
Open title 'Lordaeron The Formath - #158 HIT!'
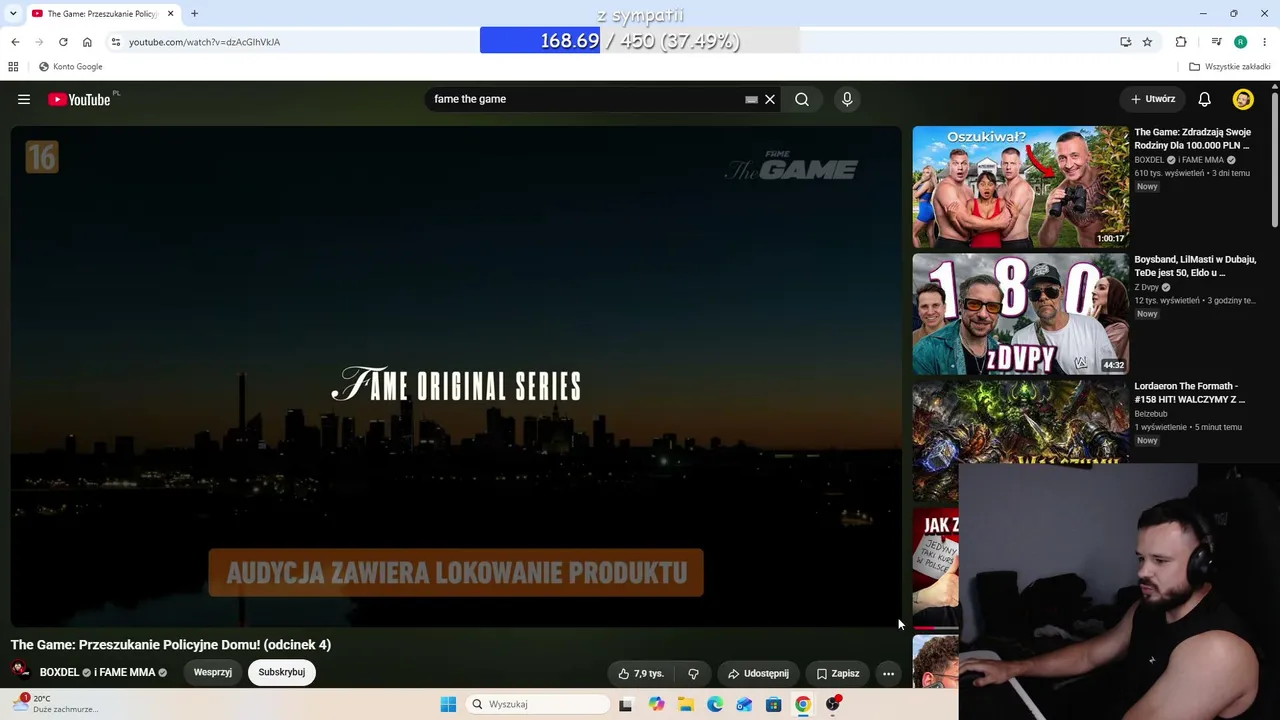(1190, 393)
